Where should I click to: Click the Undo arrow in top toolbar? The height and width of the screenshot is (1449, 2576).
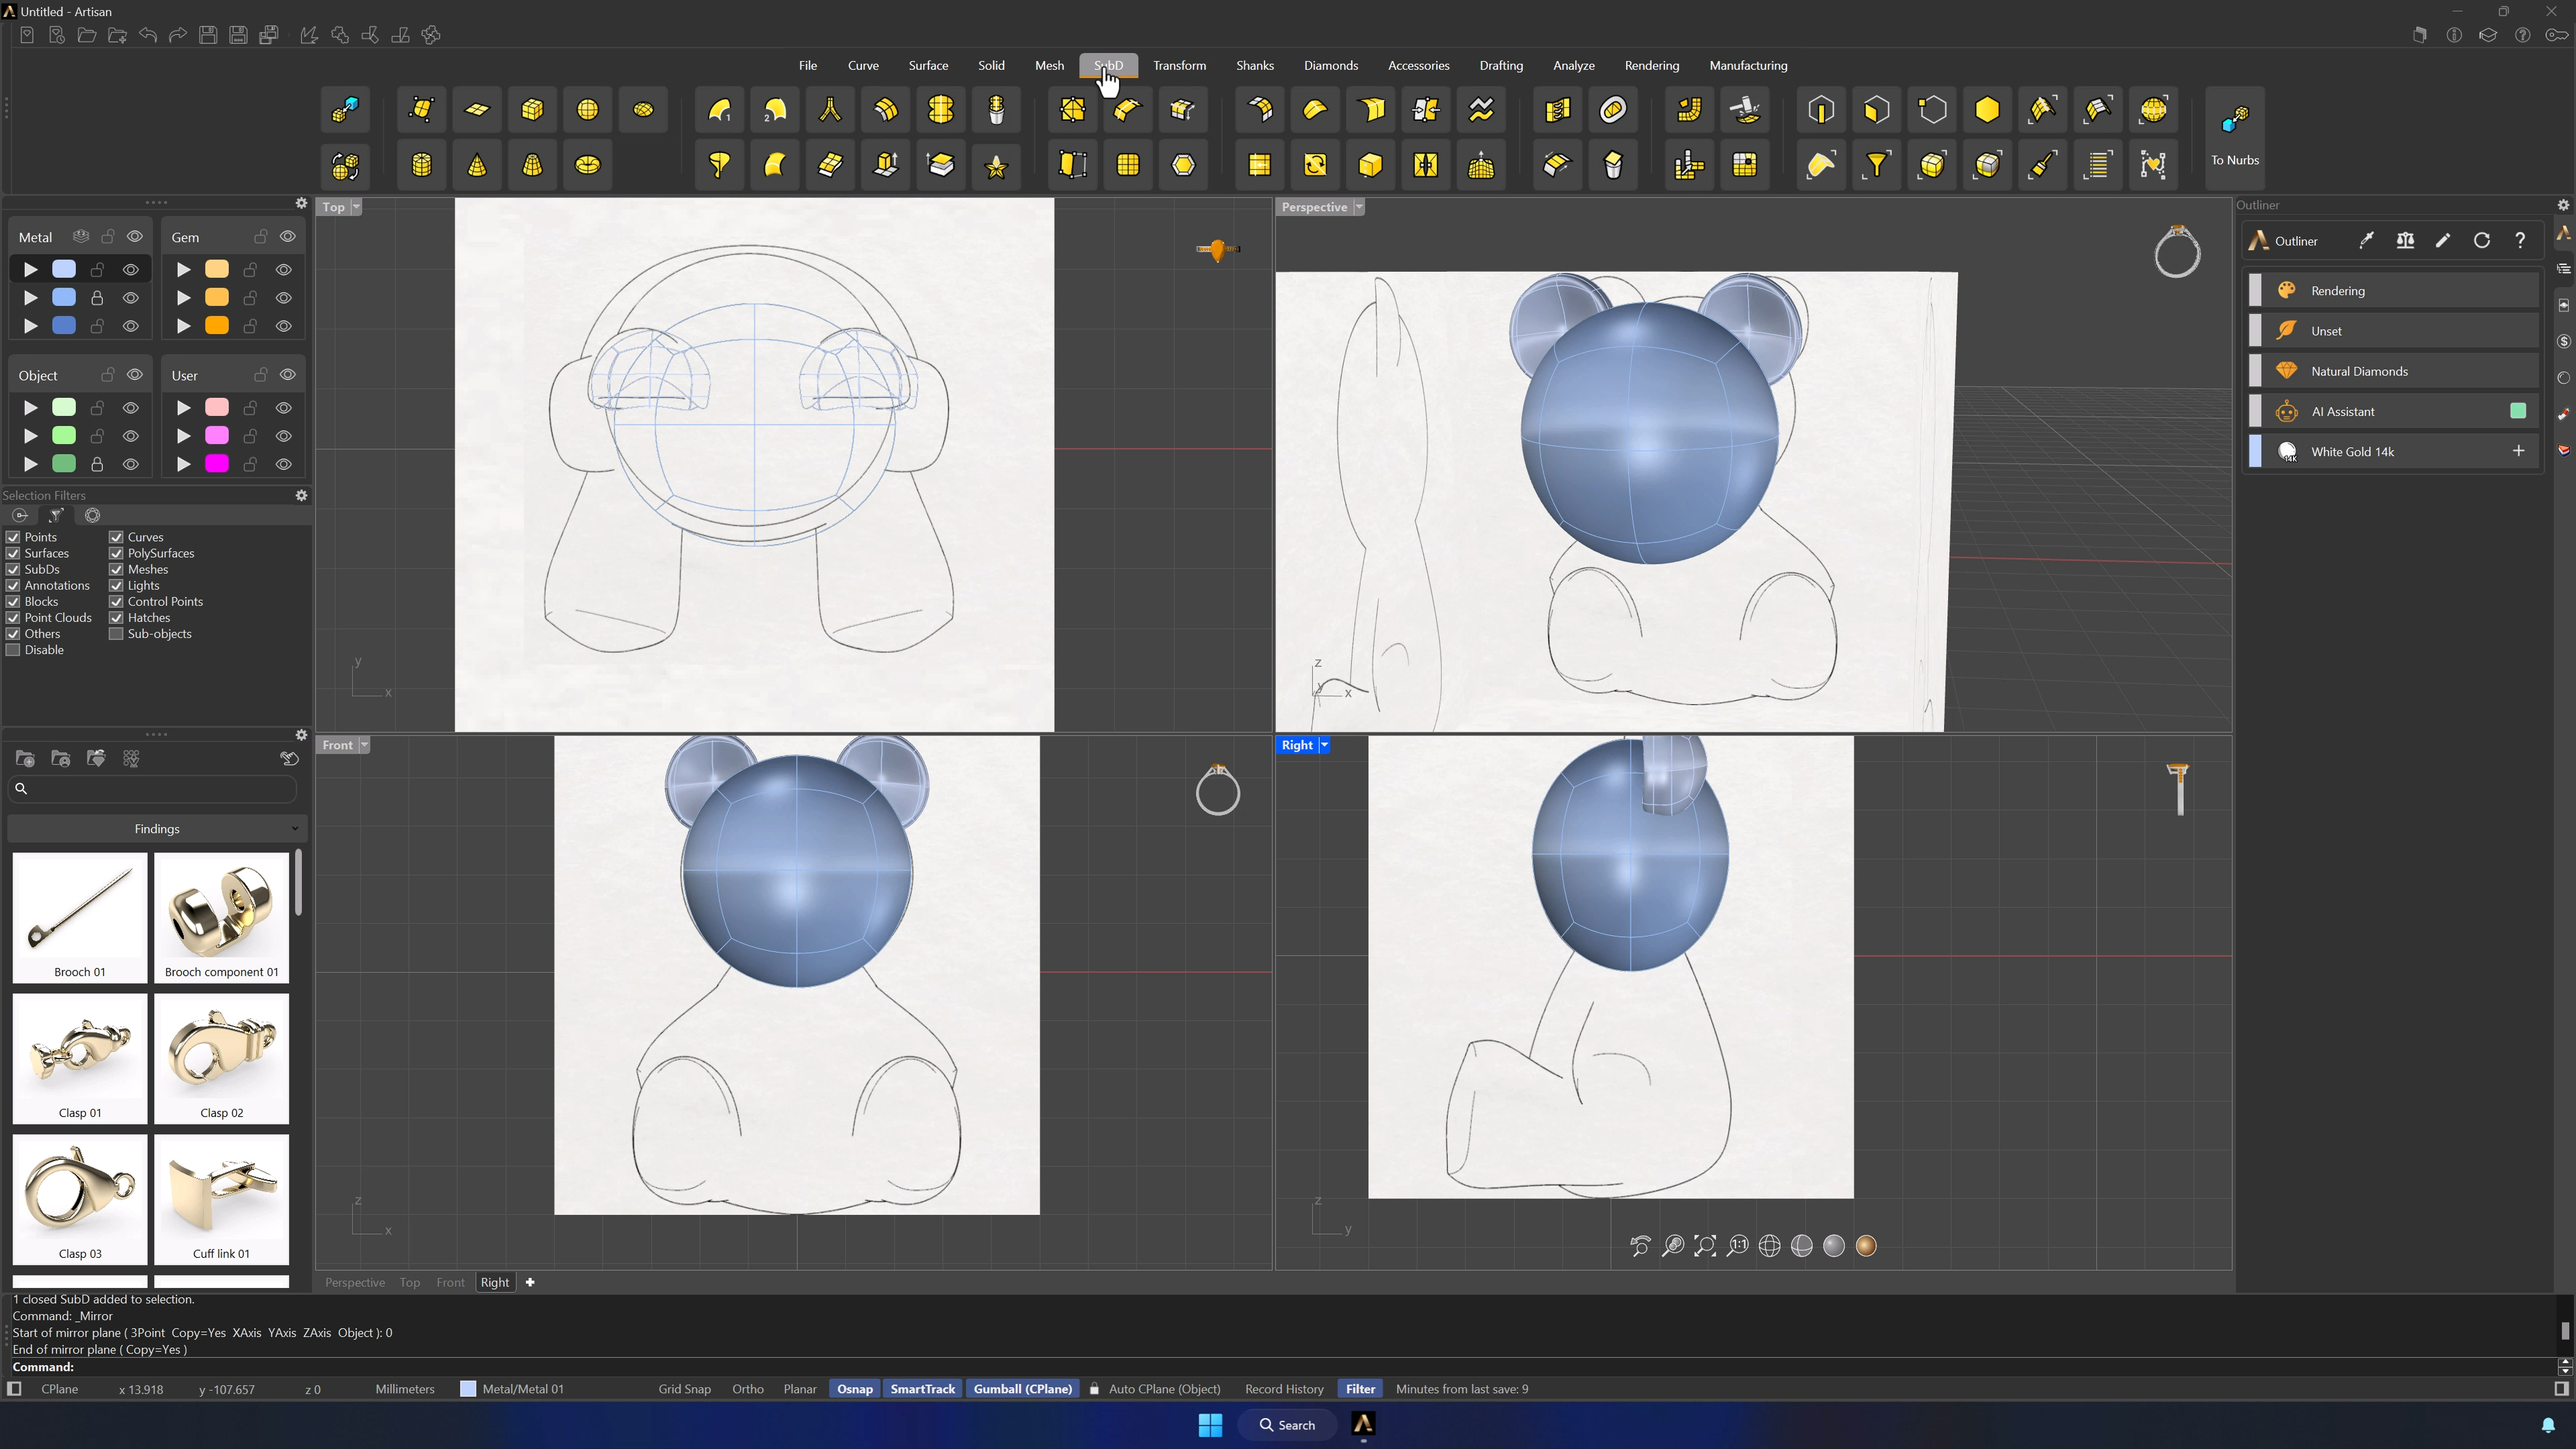pyautogui.click(x=148, y=35)
